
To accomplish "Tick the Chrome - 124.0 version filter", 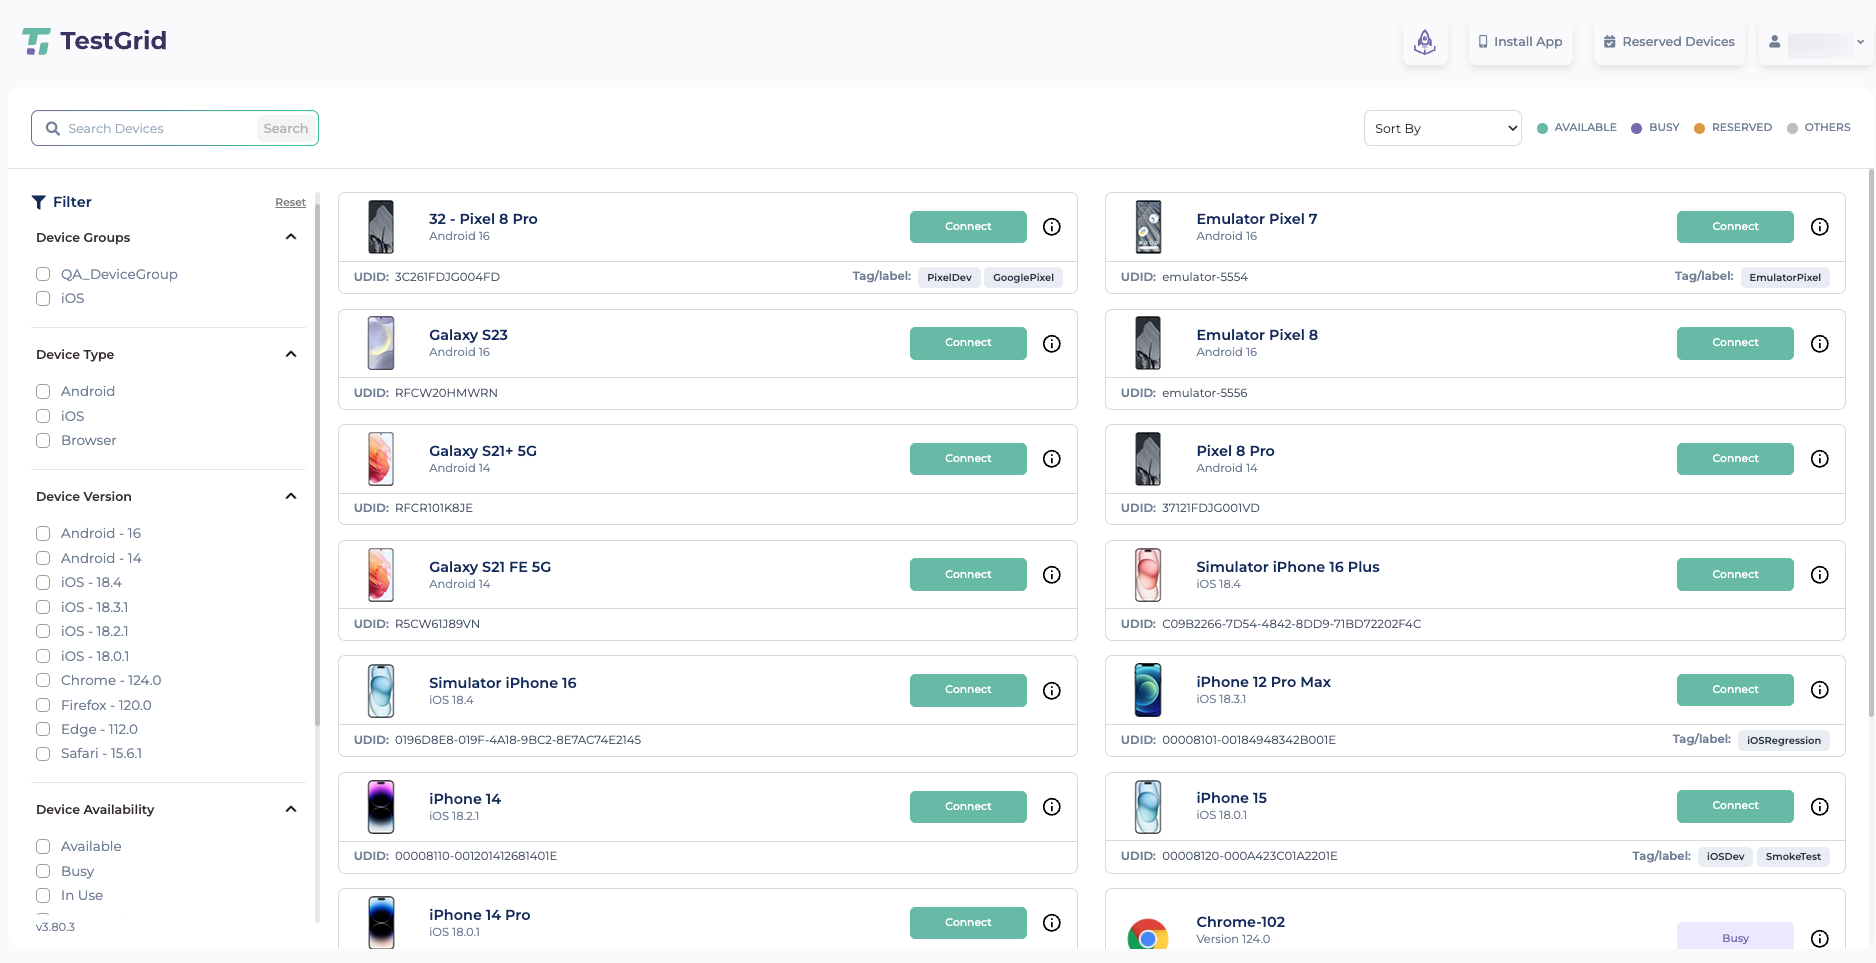I will click(43, 681).
